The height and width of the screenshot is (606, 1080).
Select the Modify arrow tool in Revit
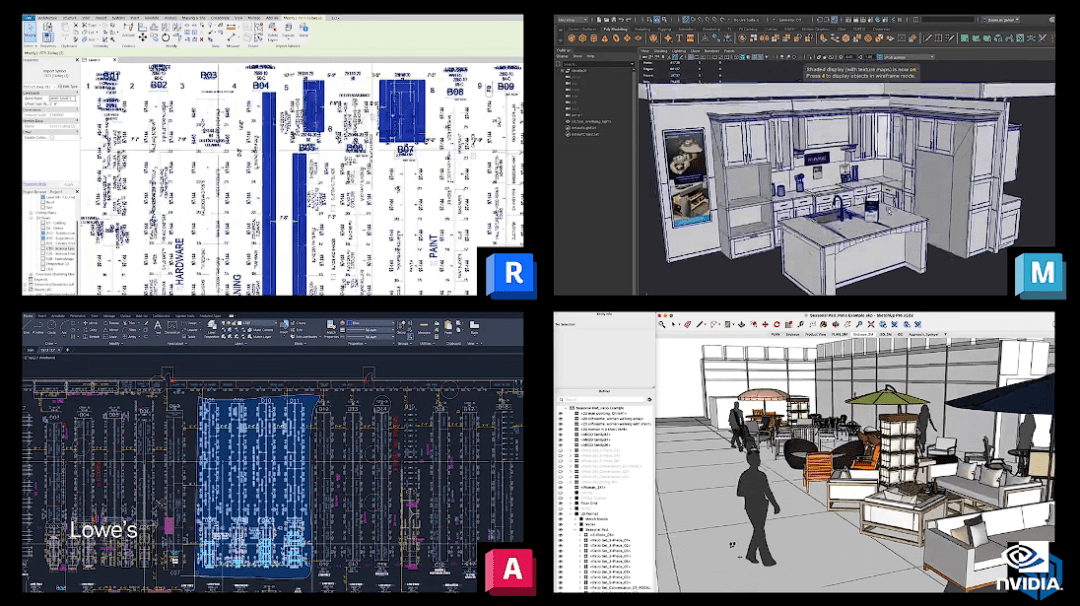(x=30, y=32)
